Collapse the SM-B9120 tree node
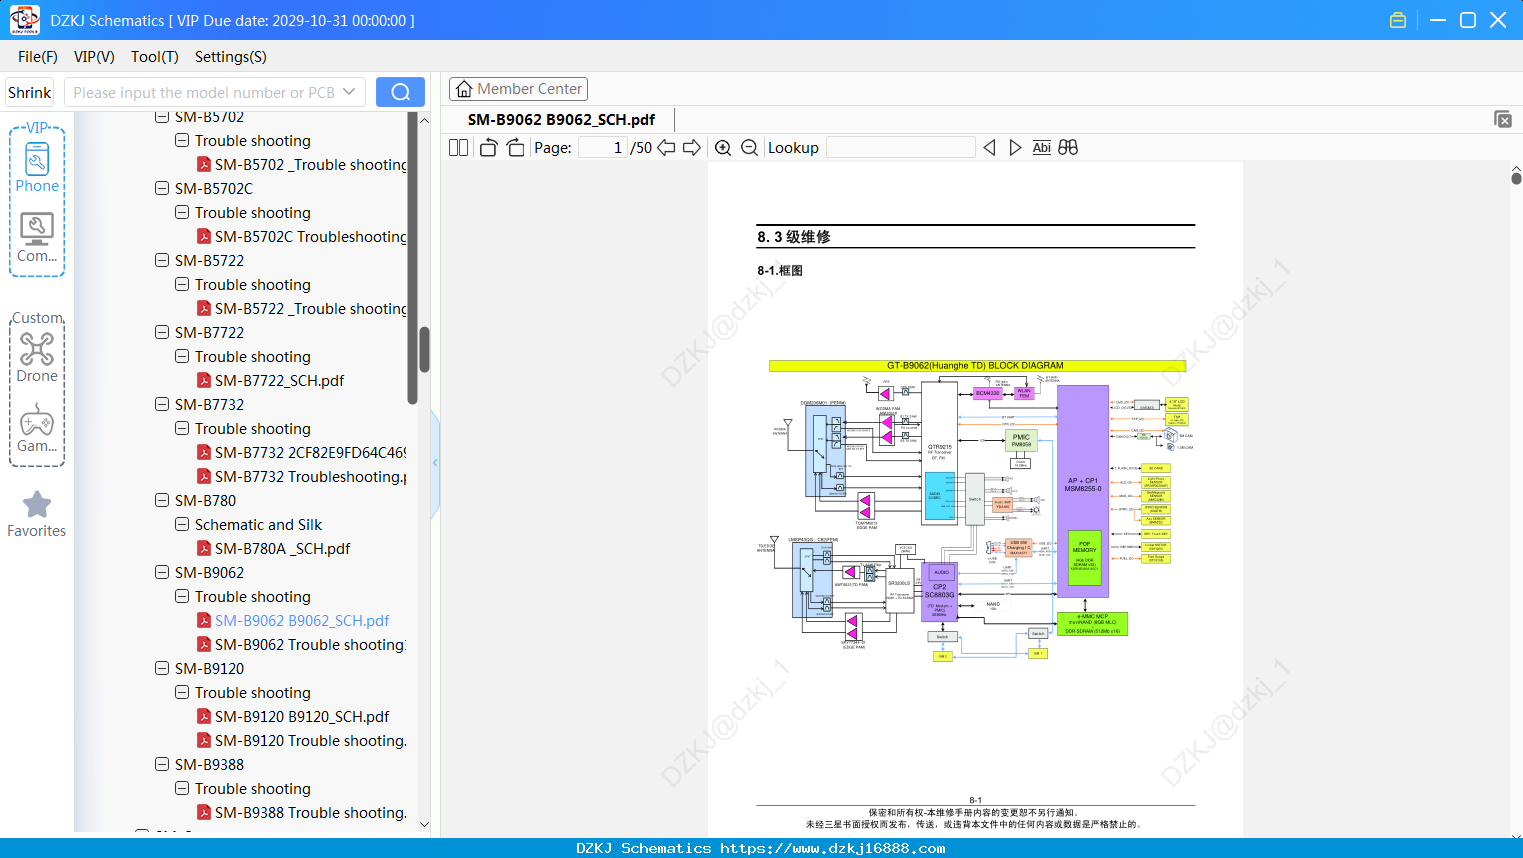Viewport: 1523px width, 858px height. coord(162,668)
